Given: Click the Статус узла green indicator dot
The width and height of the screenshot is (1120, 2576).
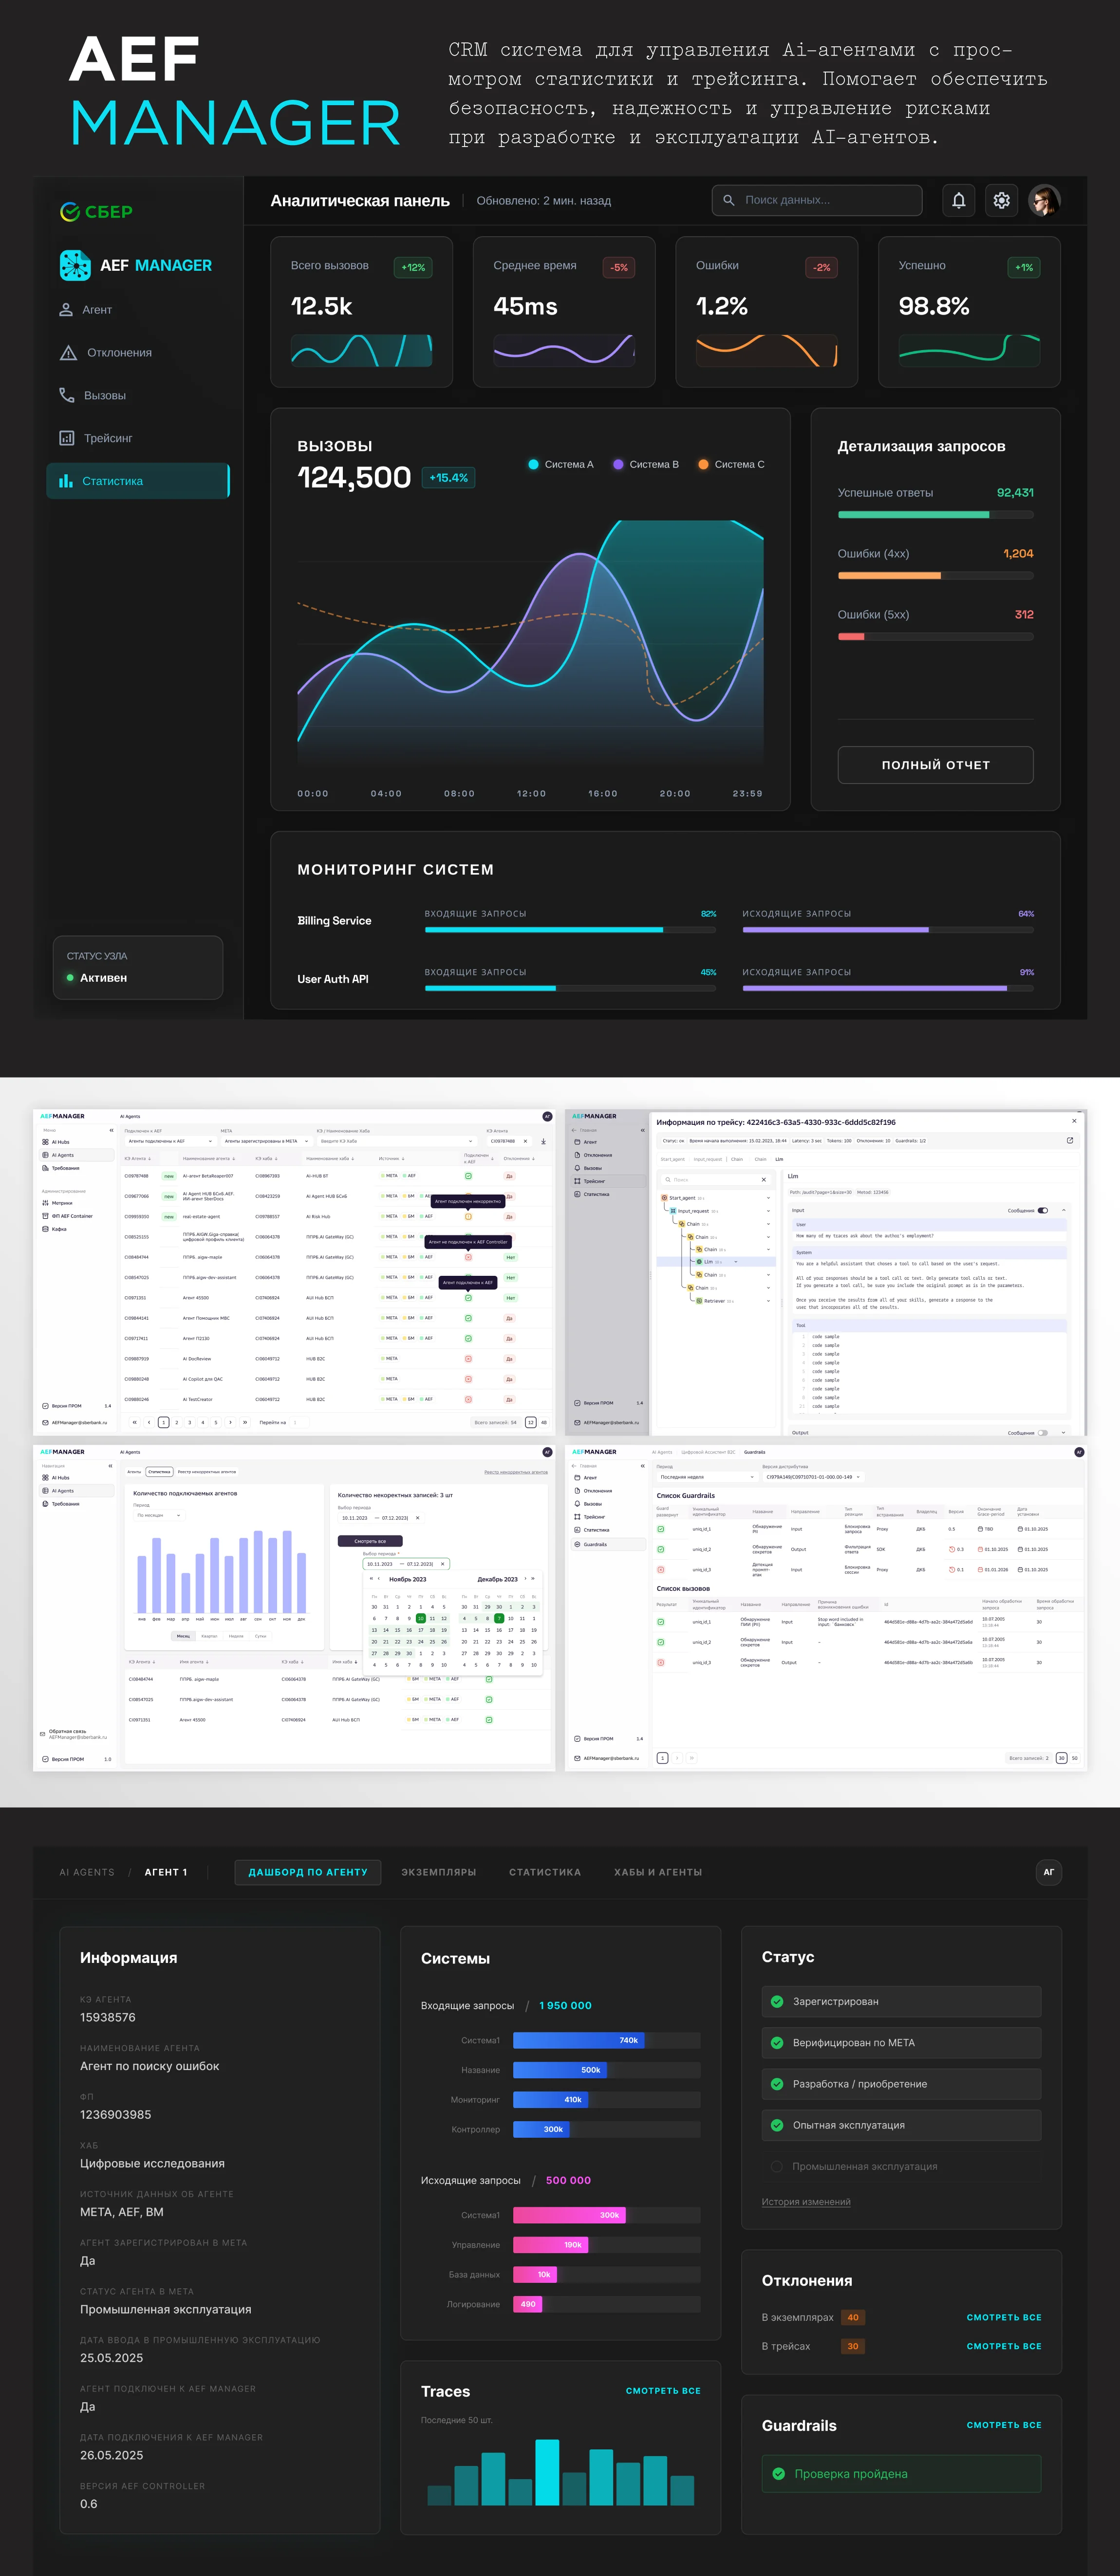Looking at the screenshot, I should click(x=70, y=978).
